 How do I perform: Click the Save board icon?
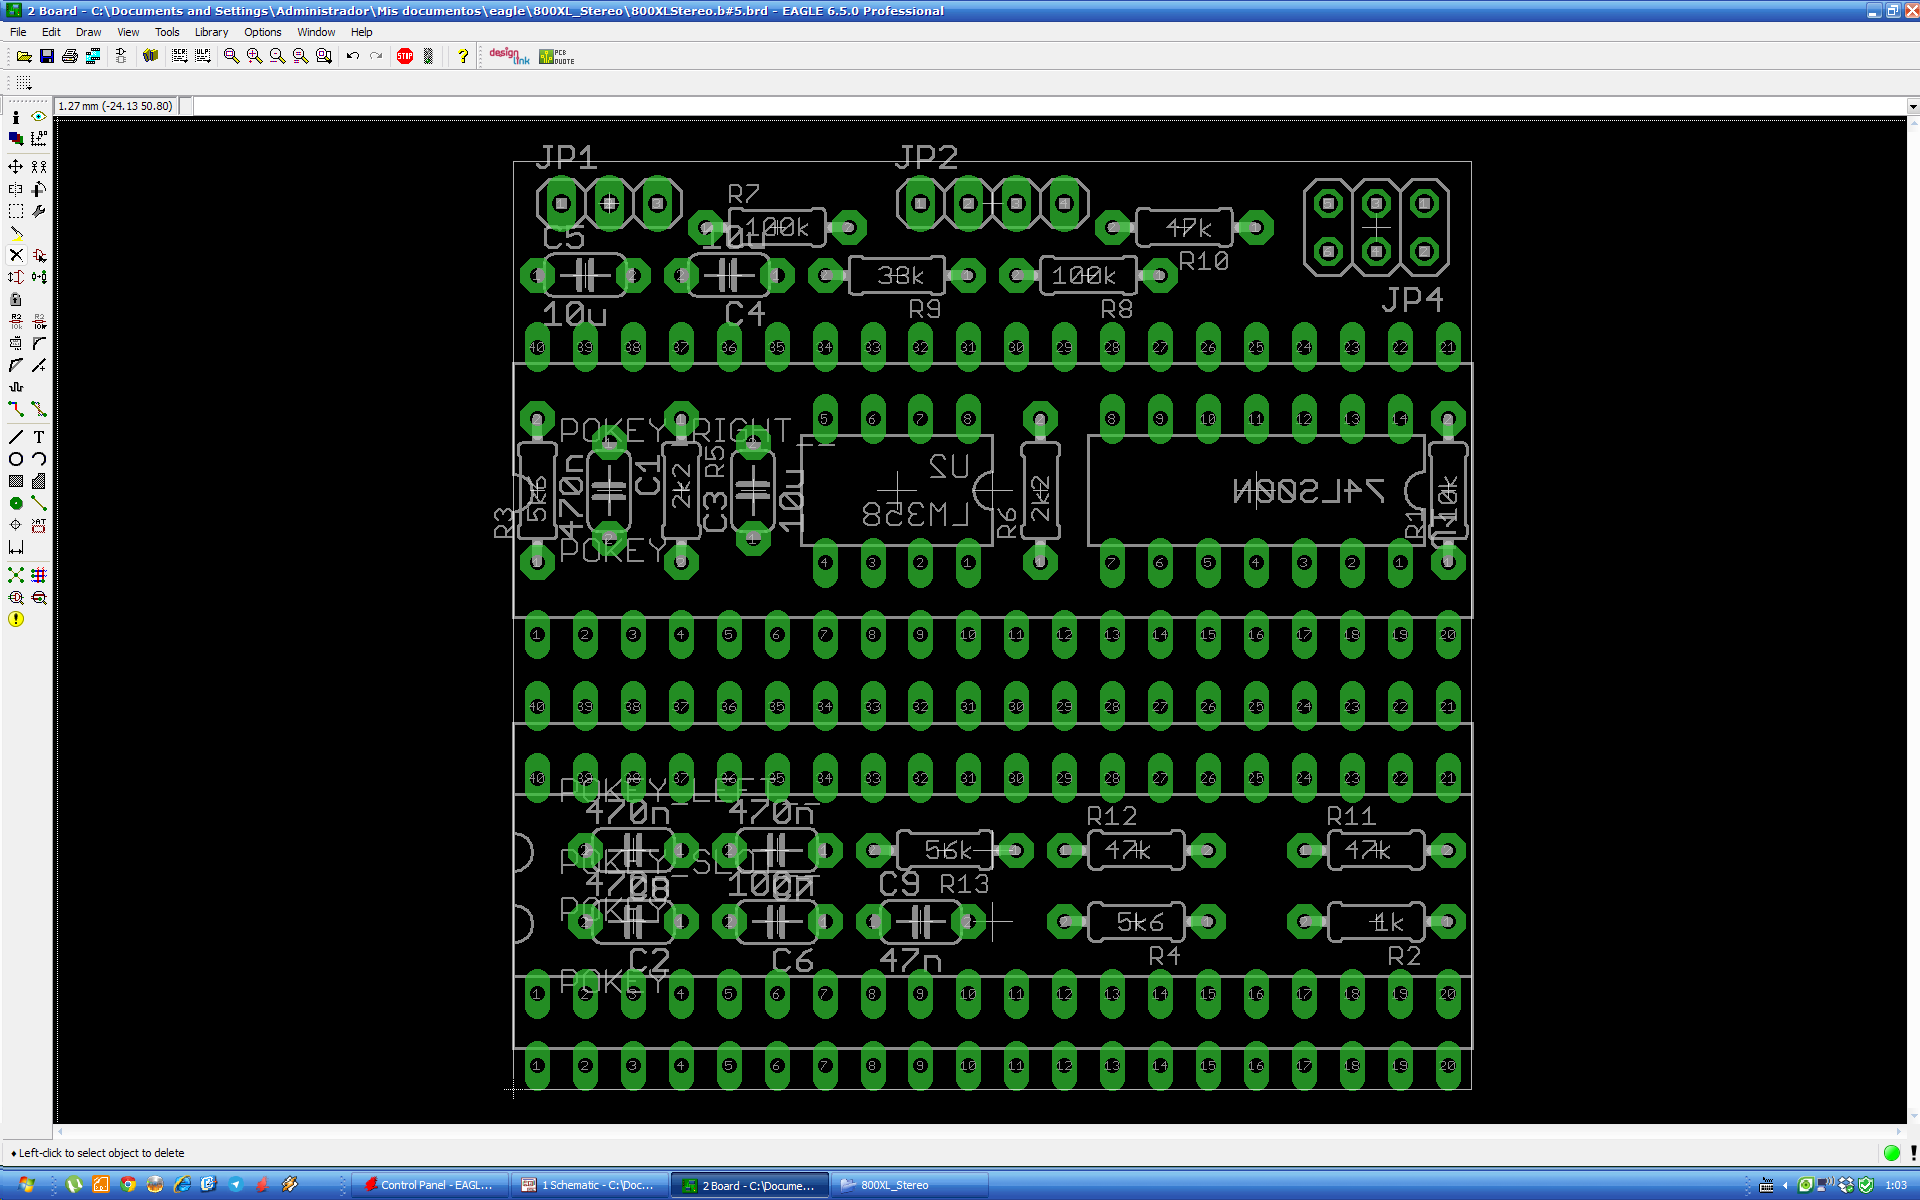47,56
